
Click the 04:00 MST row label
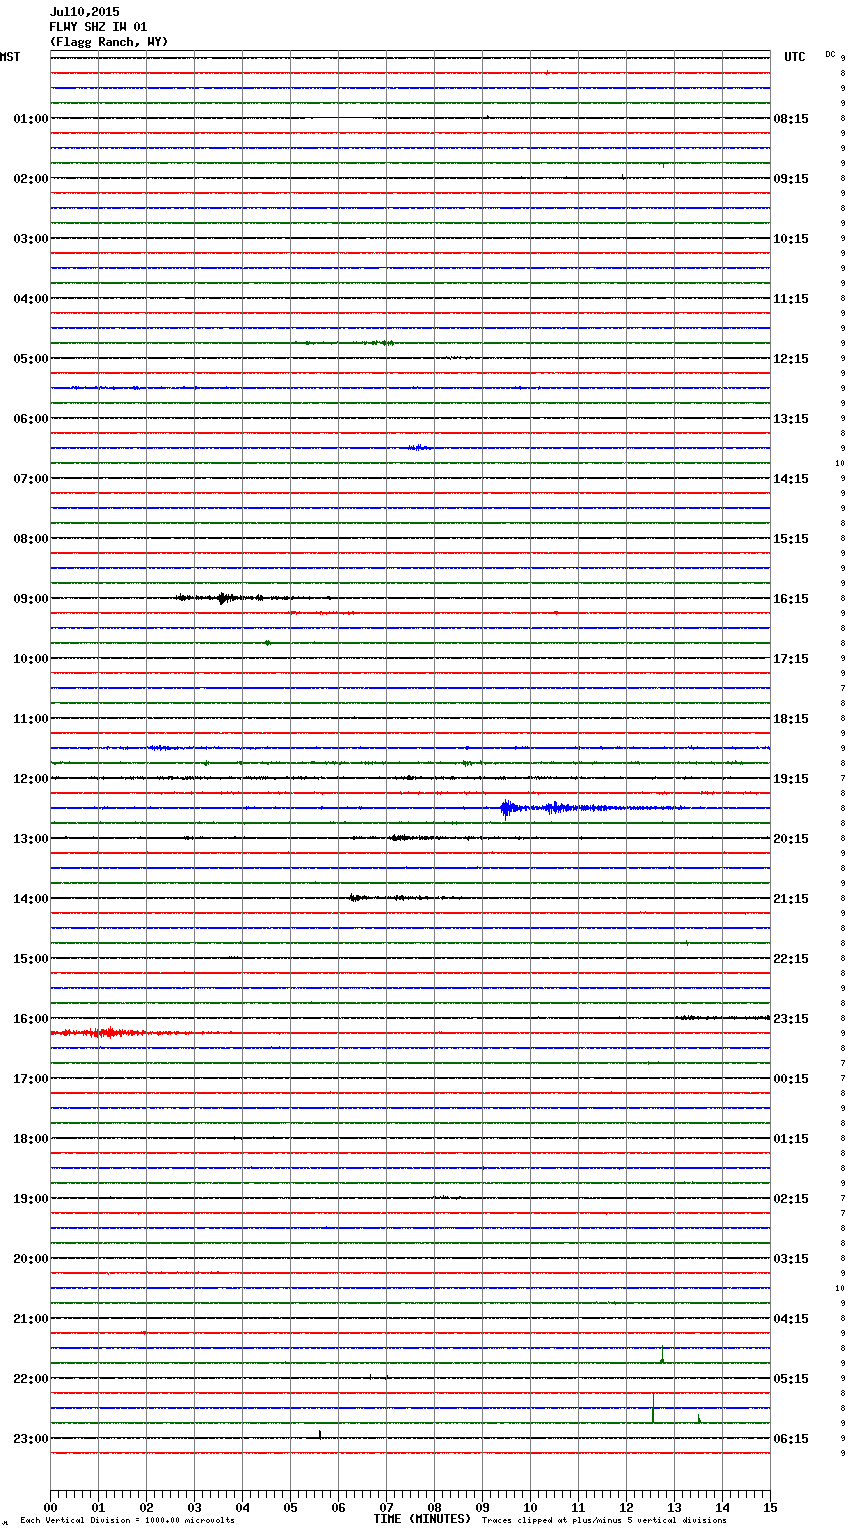point(31,299)
